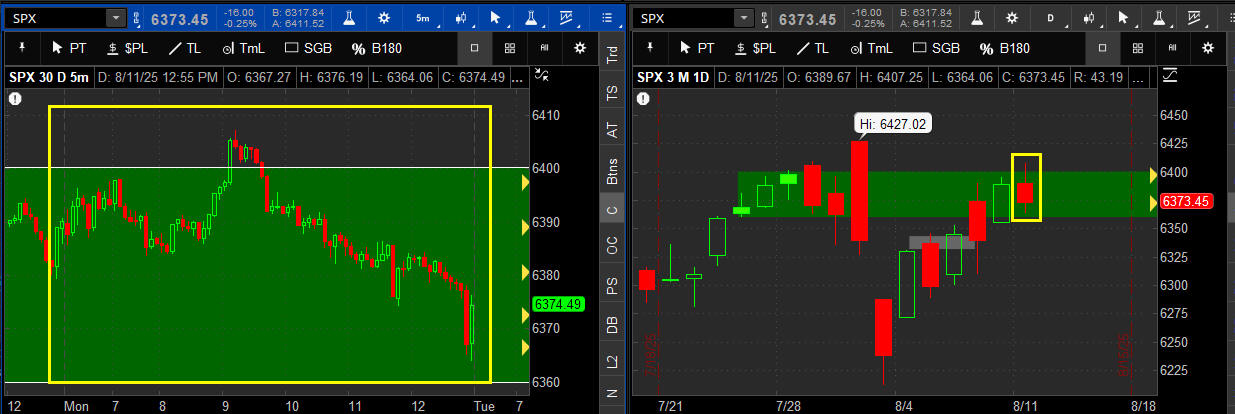The height and width of the screenshot is (414, 1235).
Task: Click the alert exclamation icon in right chart
Action: (x=643, y=98)
